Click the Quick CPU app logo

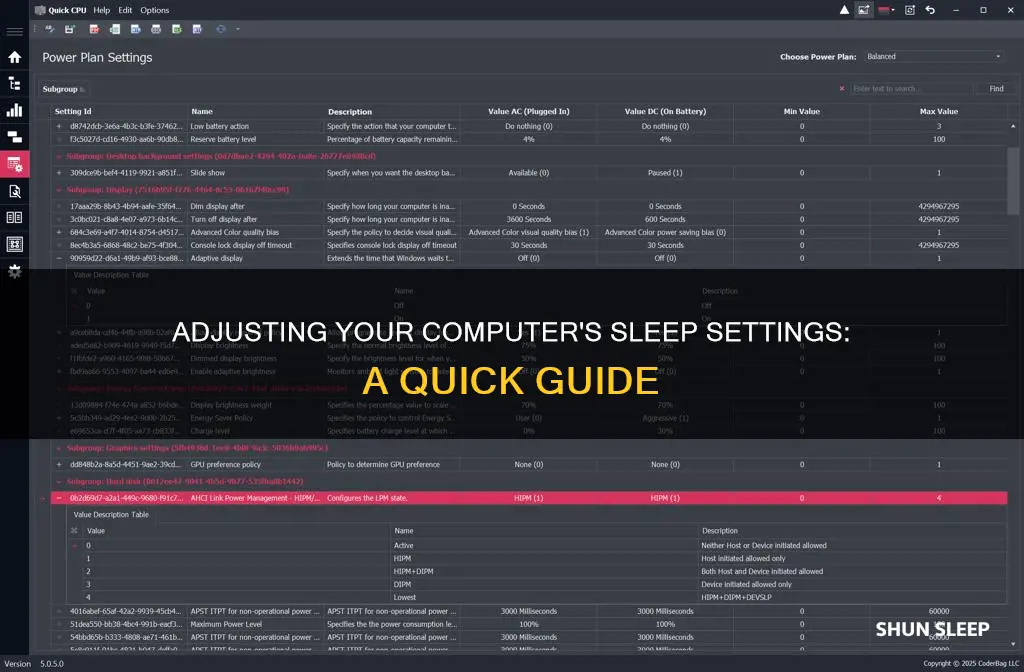(40, 10)
